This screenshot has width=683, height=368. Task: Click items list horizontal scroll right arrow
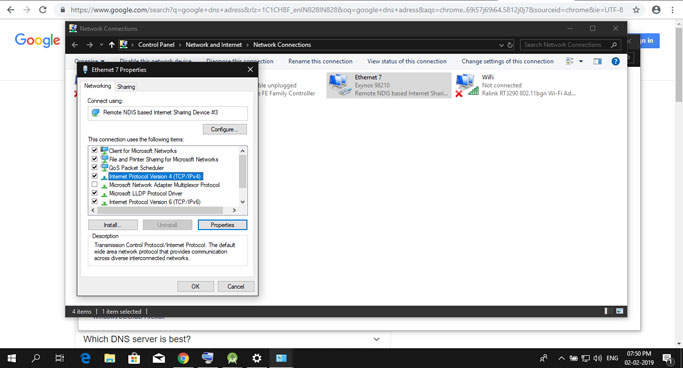pos(234,210)
